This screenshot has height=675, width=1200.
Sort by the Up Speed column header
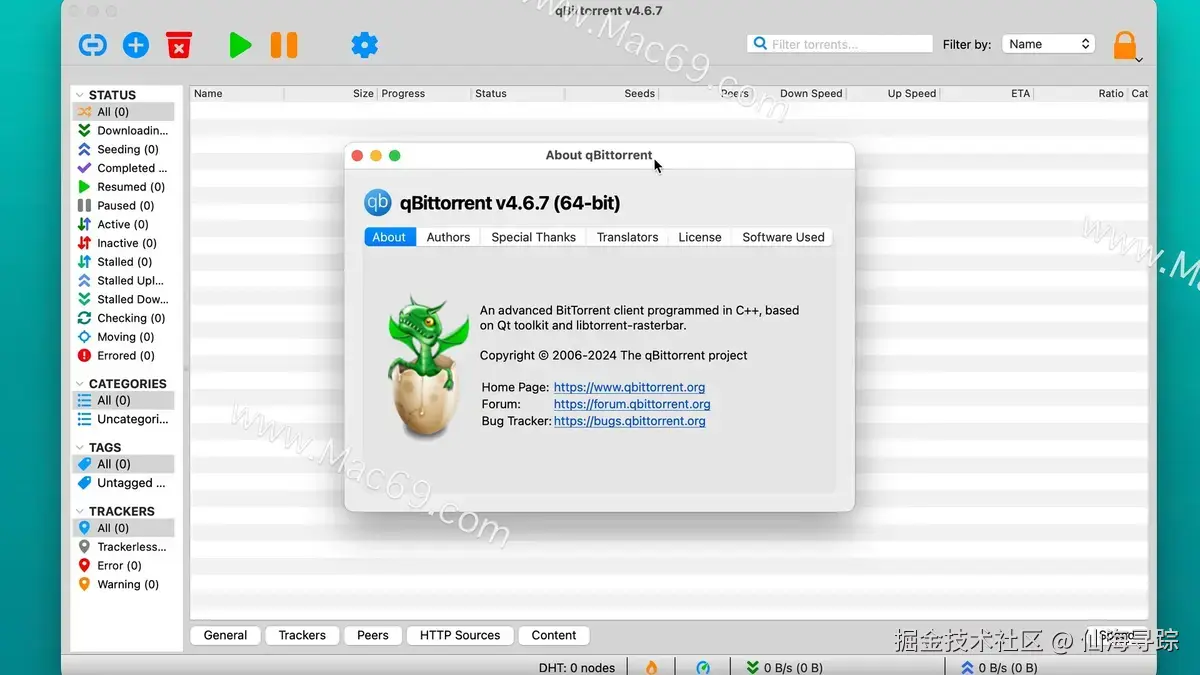(x=894, y=93)
